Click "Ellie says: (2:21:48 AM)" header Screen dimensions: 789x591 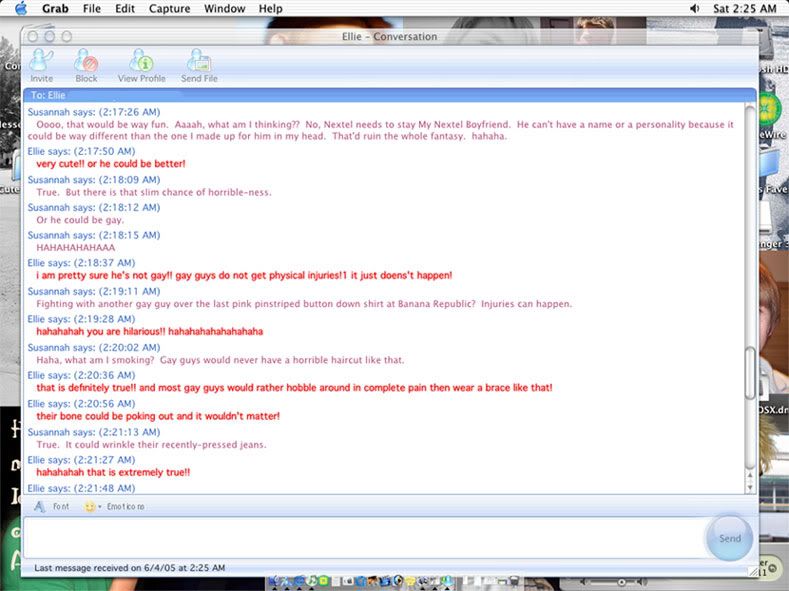81,488
